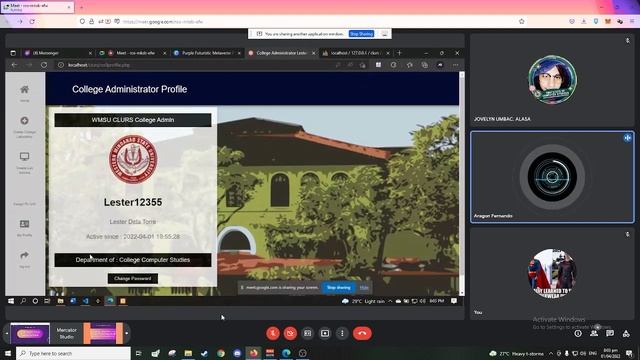Bookmark the Meet page with the star icon
Viewport: 640px width, 360px height.
coord(522,21)
